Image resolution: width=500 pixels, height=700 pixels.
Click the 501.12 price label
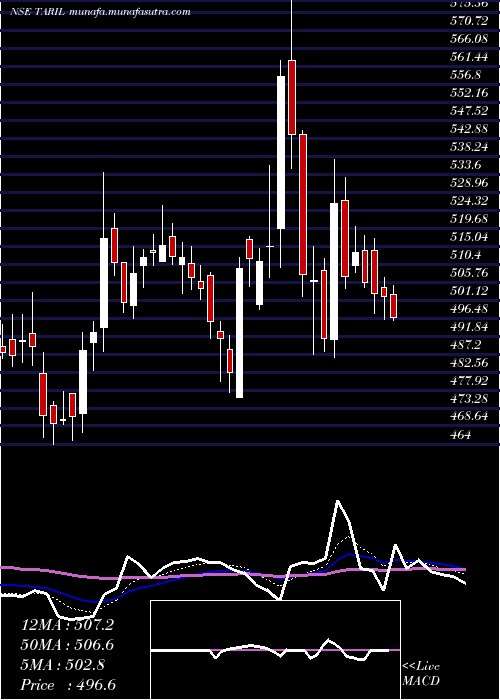coord(468,291)
